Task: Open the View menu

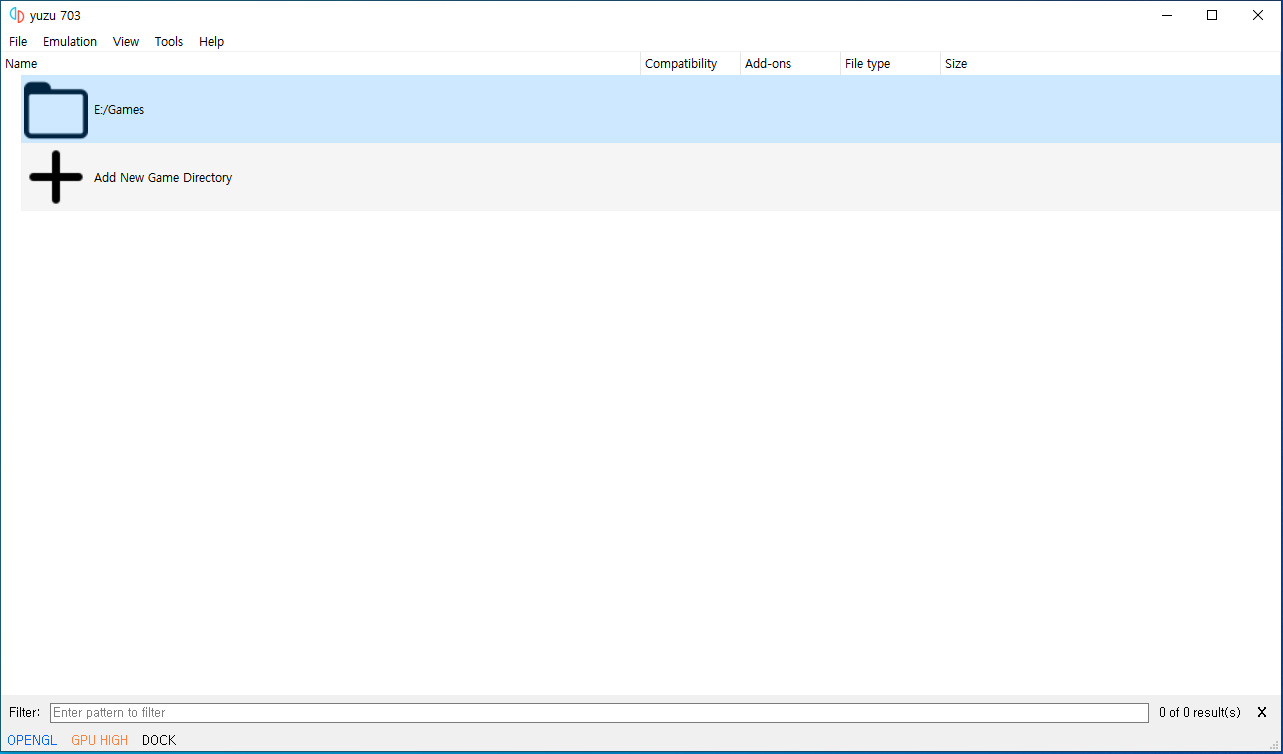Action: (x=126, y=42)
